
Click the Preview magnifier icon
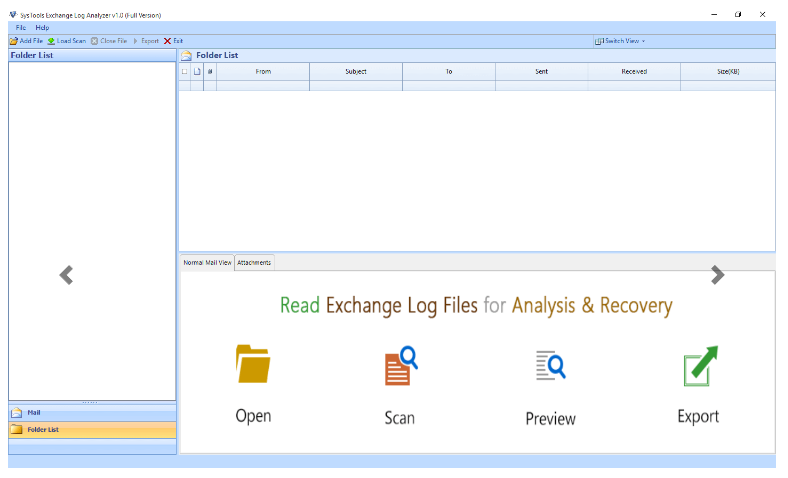tap(550, 366)
